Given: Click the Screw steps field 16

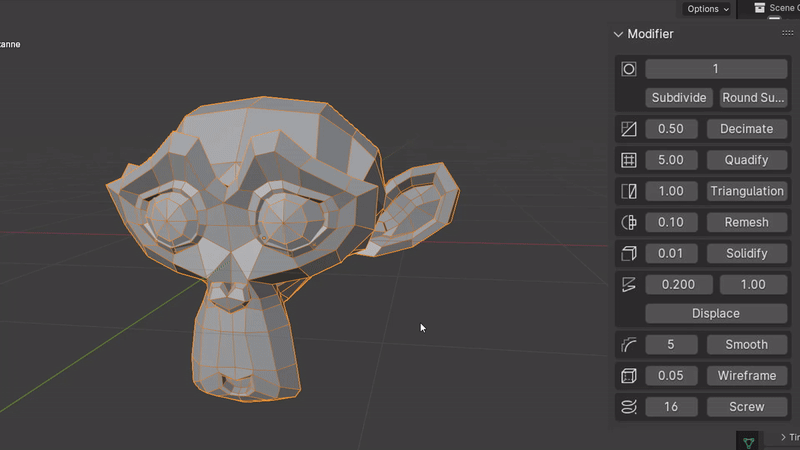Looking at the screenshot, I should (x=671, y=407).
